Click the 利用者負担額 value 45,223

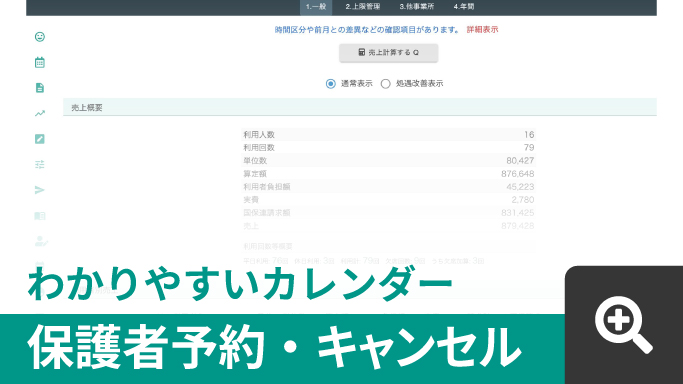(x=520, y=187)
